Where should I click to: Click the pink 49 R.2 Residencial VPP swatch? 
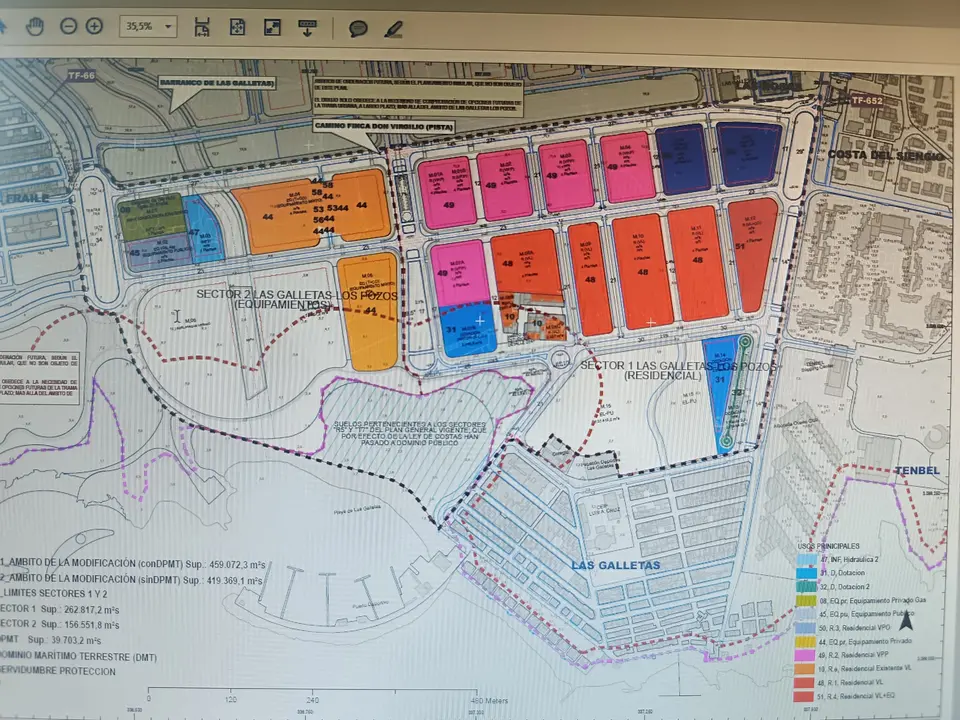click(805, 655)
